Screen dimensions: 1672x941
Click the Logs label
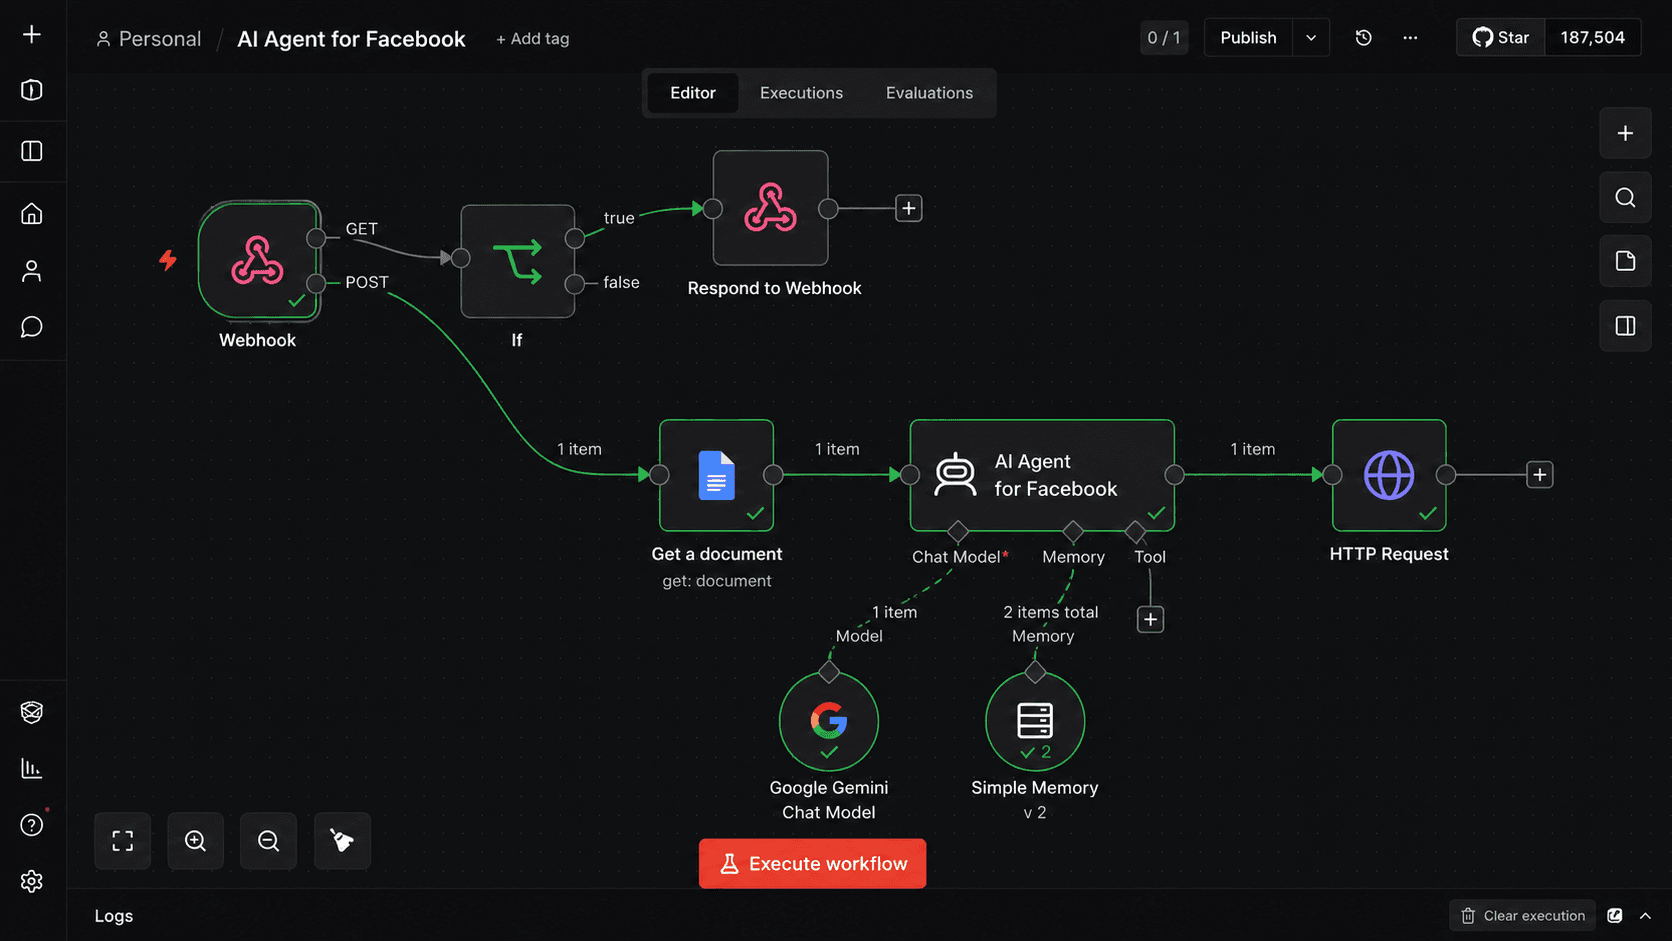pos(114,916)
